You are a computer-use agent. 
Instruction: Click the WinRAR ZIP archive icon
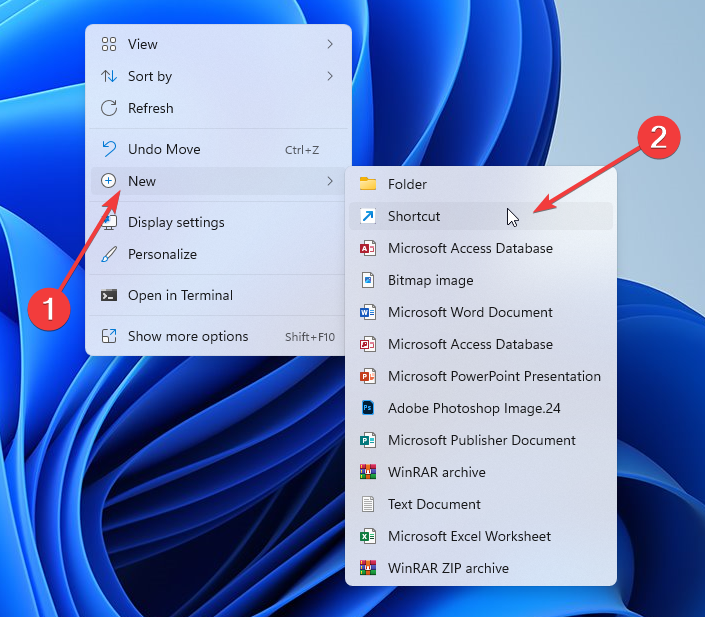click(368, 568)
